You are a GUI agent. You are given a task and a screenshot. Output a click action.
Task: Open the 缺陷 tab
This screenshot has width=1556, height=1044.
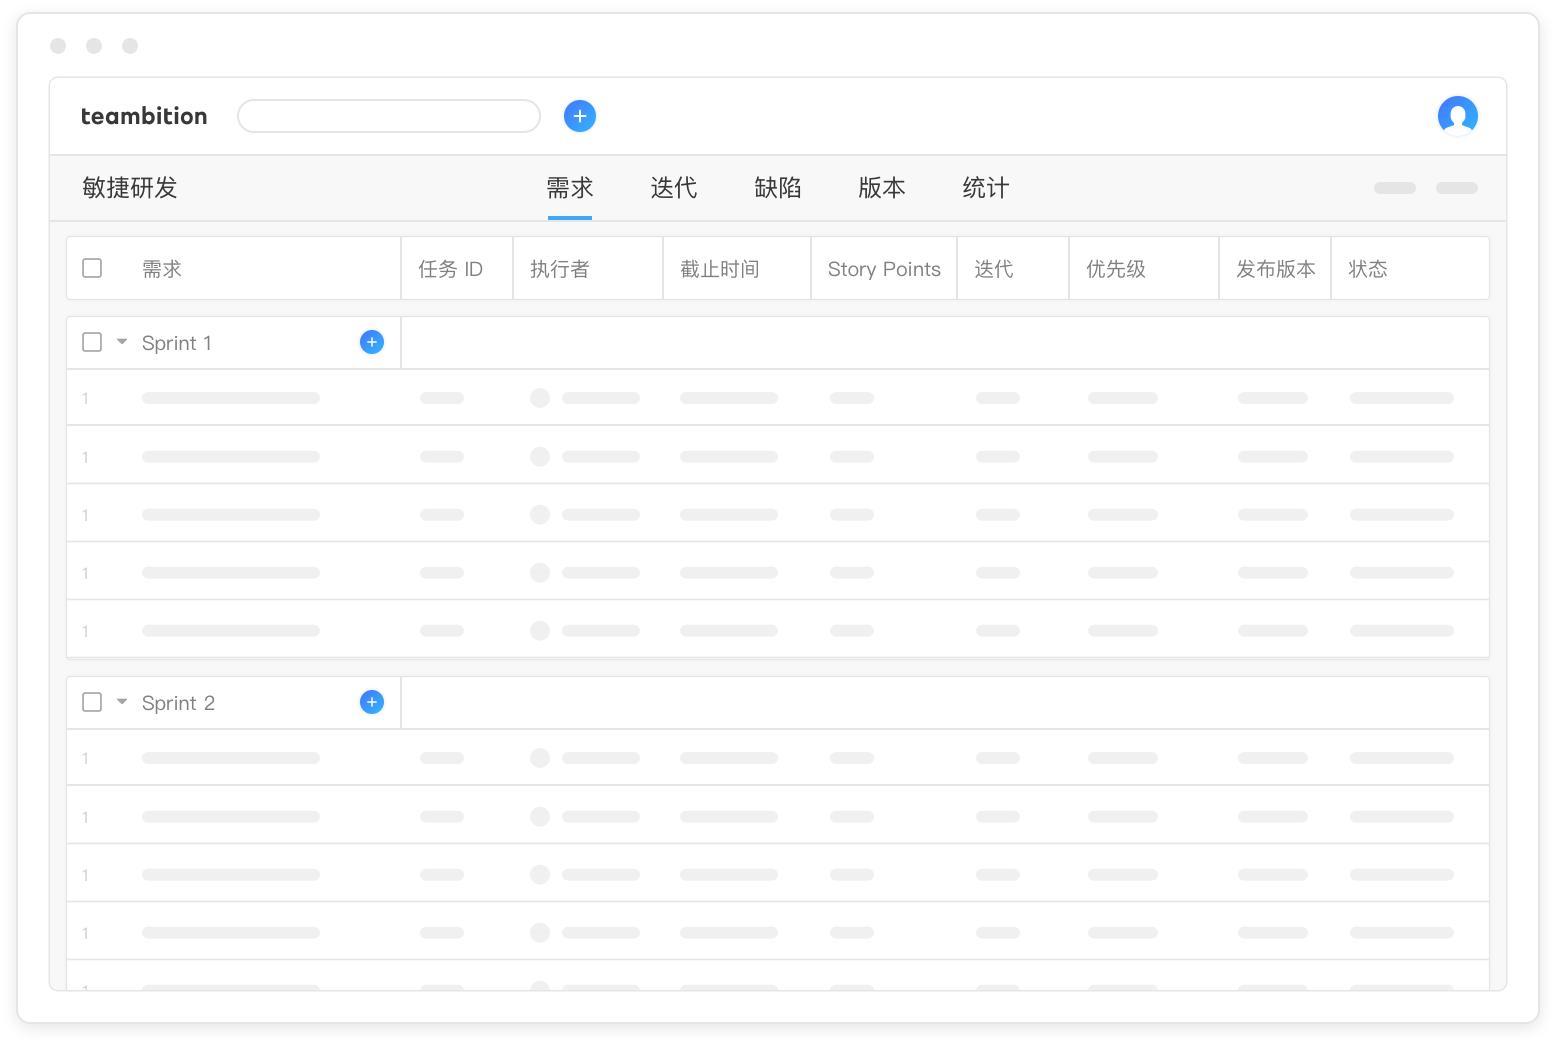point(777,188)
